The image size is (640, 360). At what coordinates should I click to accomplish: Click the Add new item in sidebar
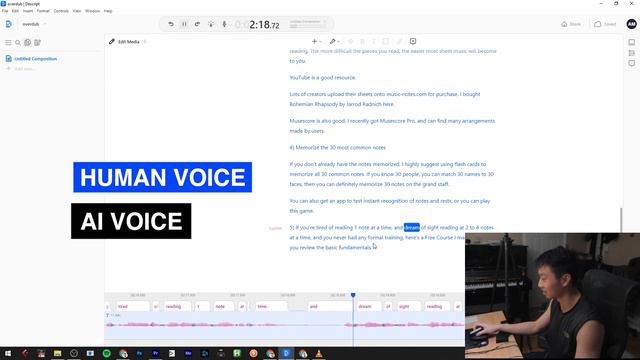(20, 69)
